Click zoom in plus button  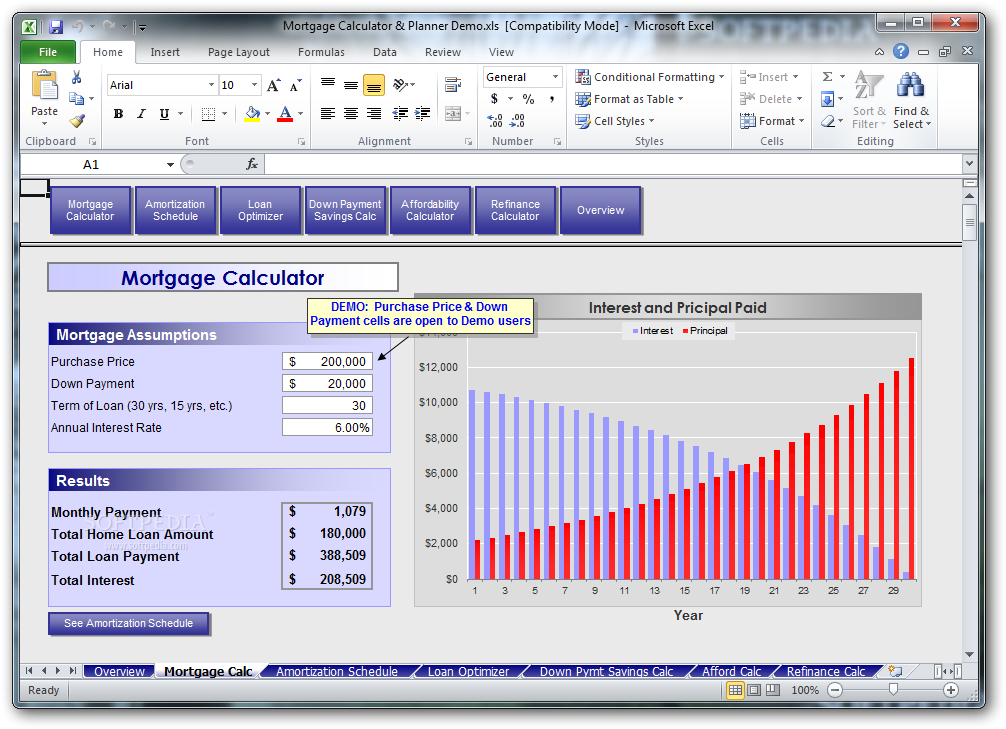[x=951, y=690]
